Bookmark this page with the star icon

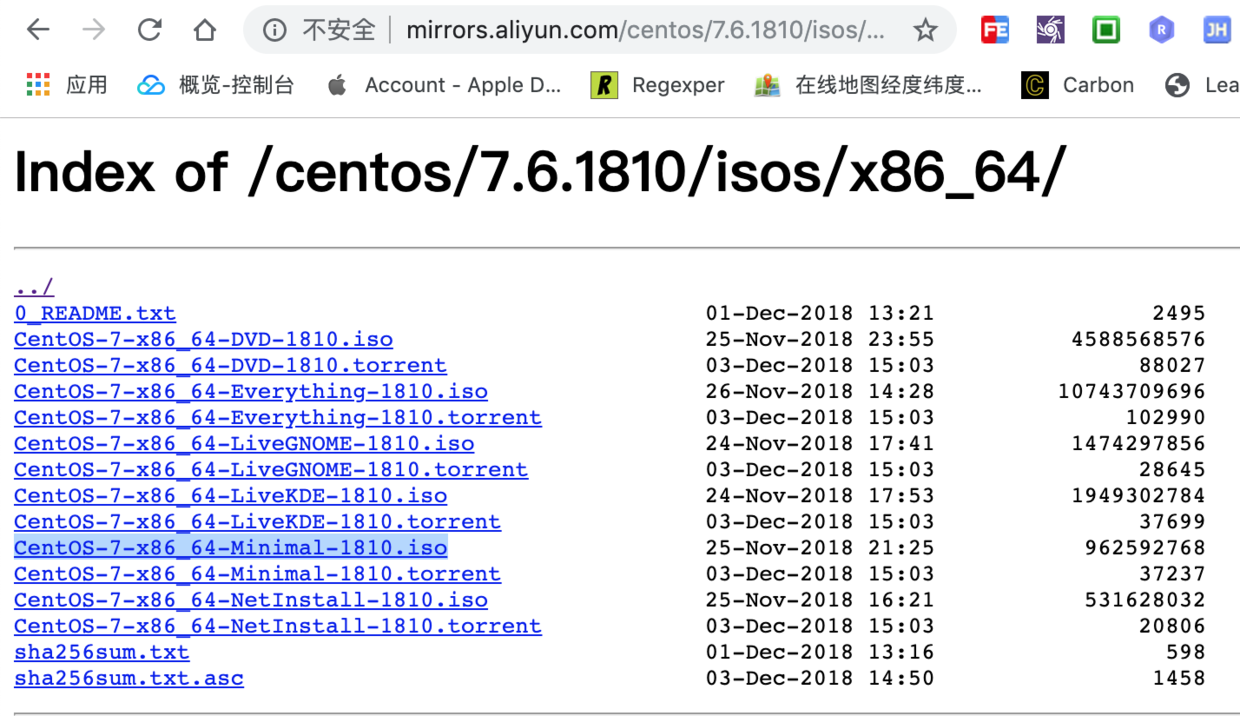pyautogui.click(x=925, y=30)
